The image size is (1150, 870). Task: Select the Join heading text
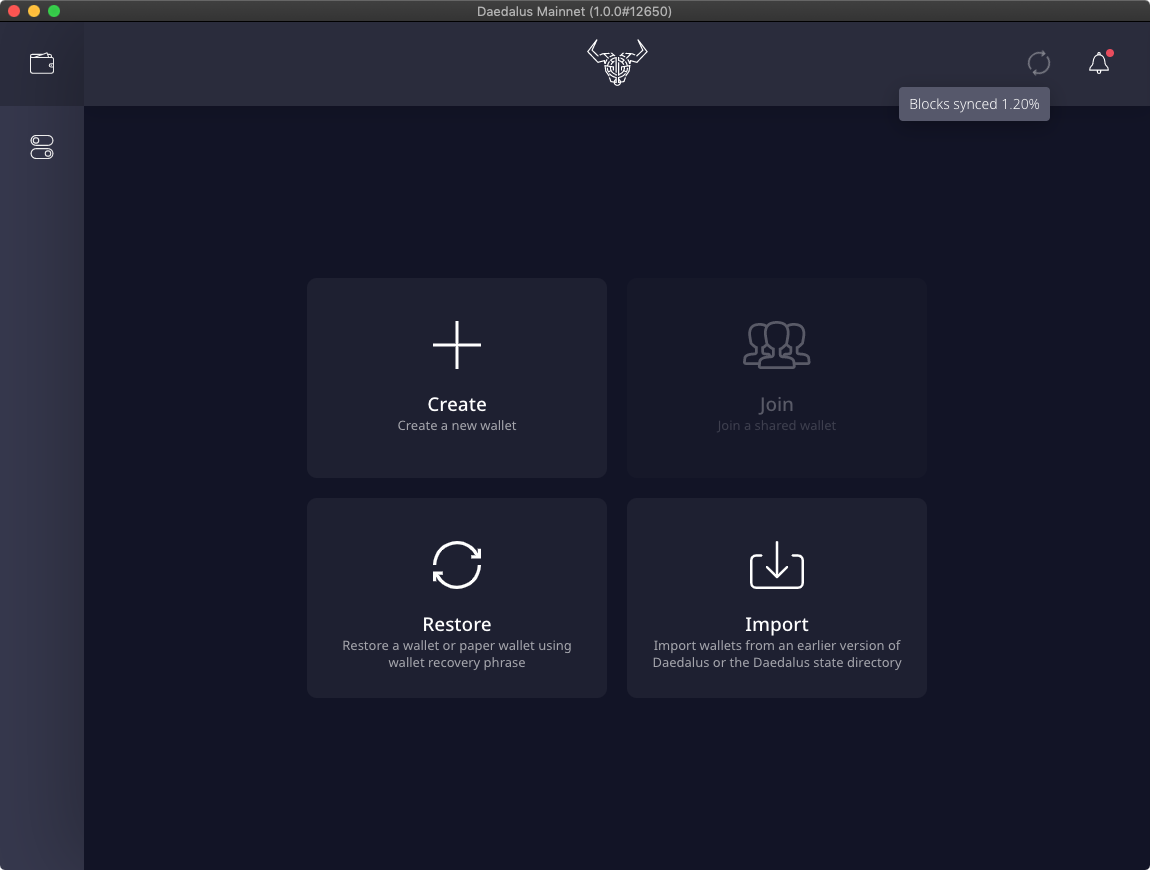pos(776,404)
